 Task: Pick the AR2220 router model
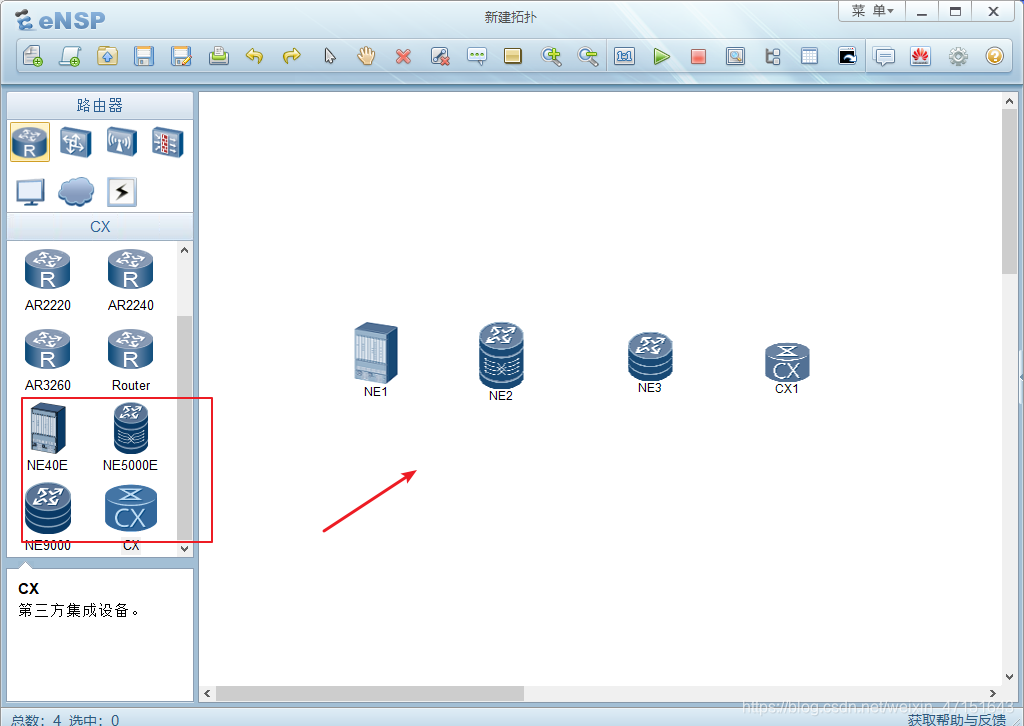48,280
